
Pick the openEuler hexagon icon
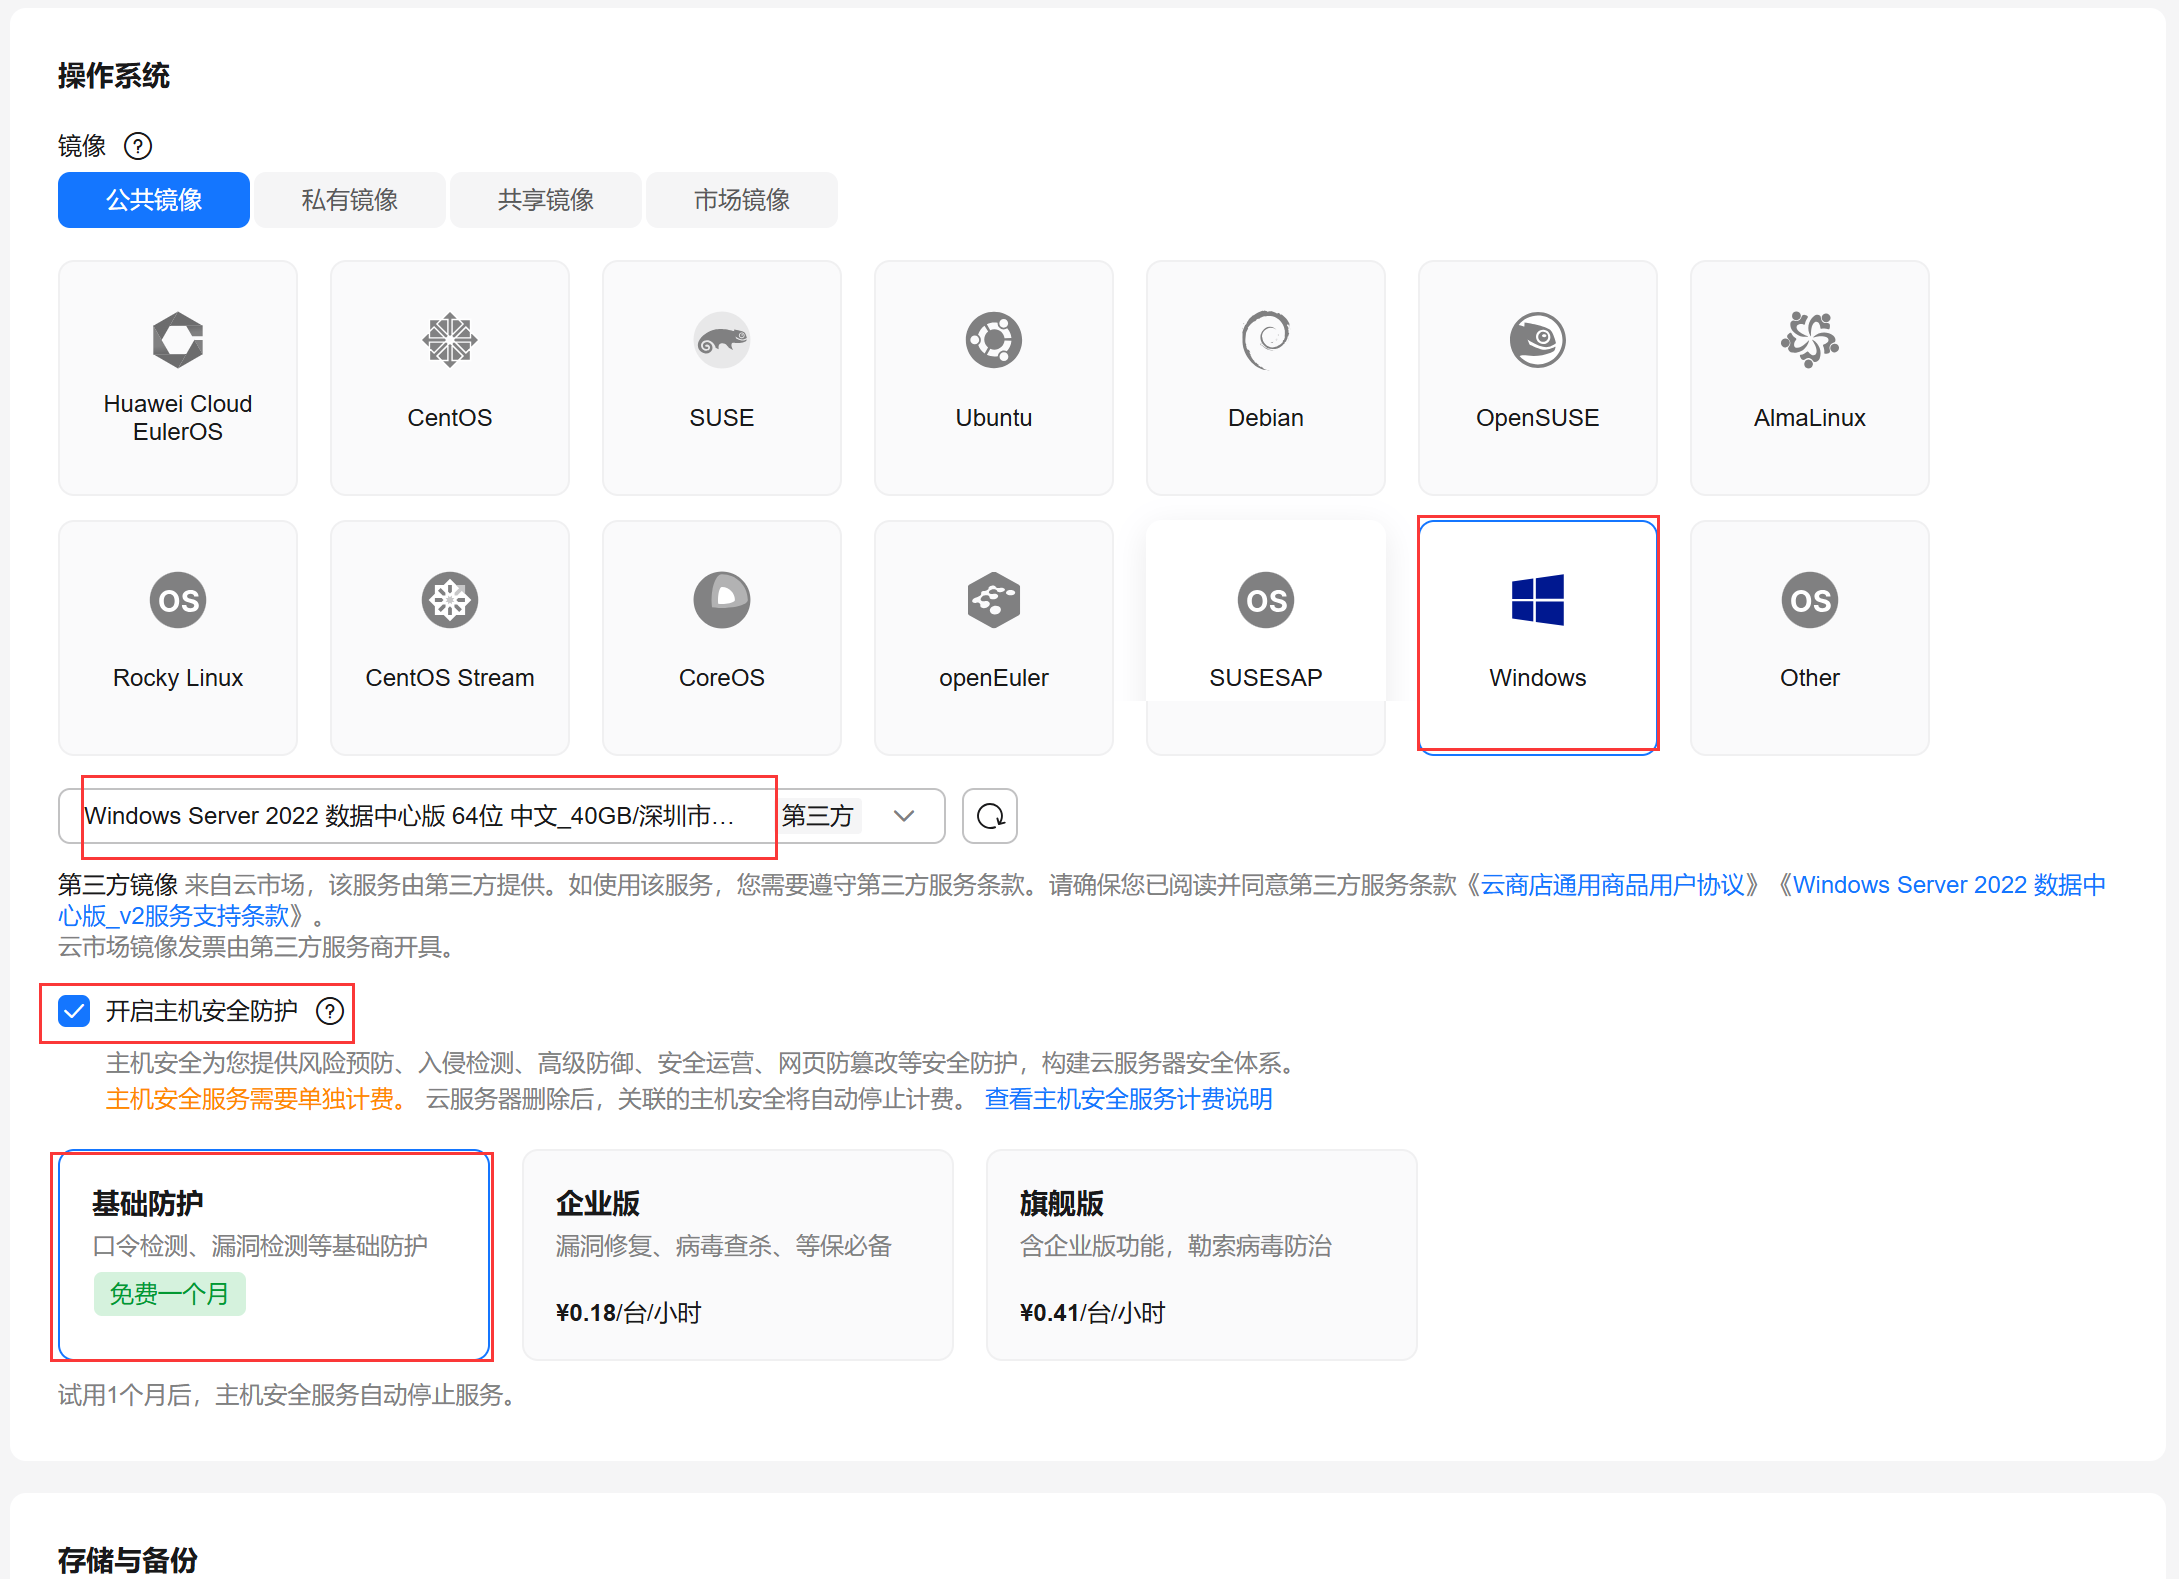[994, 600]
